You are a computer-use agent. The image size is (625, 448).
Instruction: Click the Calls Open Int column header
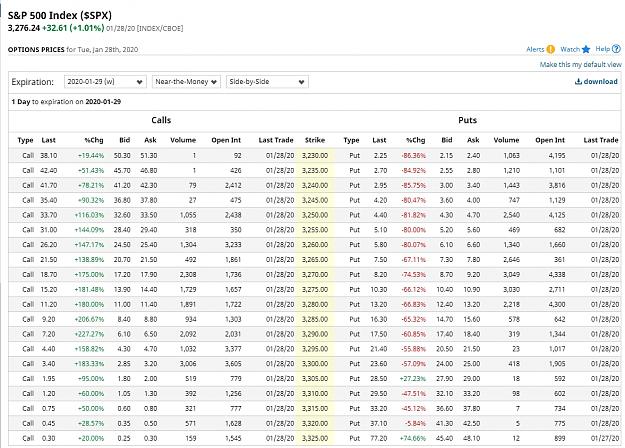pos(226,140)
